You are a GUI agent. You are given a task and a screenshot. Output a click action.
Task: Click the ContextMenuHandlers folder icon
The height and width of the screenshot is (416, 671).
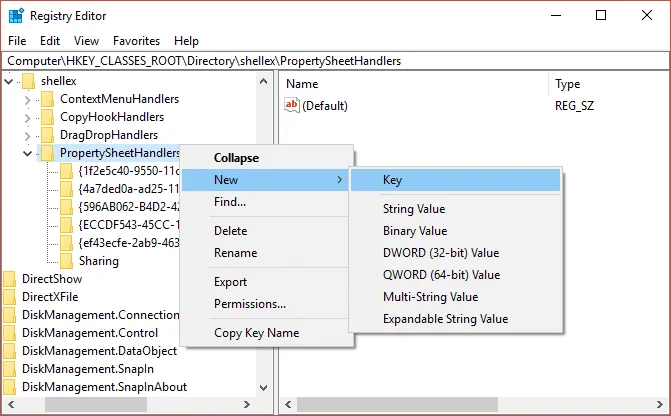(x=48, y=99)
